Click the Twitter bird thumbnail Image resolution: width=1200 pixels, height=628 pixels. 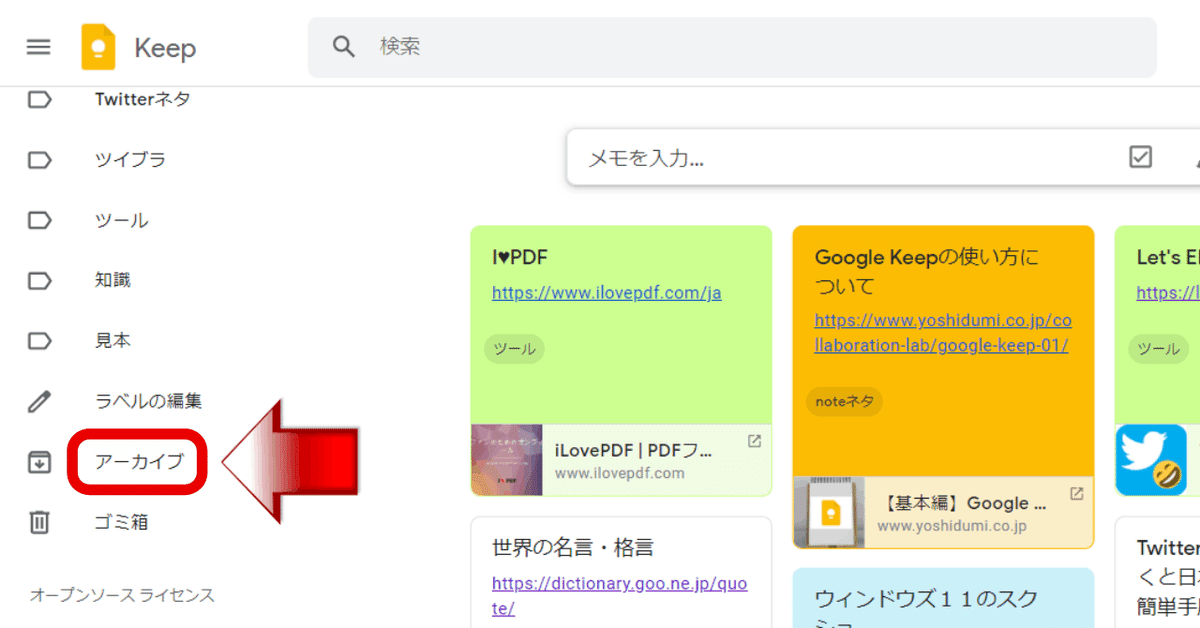(x=1151, y=460)
